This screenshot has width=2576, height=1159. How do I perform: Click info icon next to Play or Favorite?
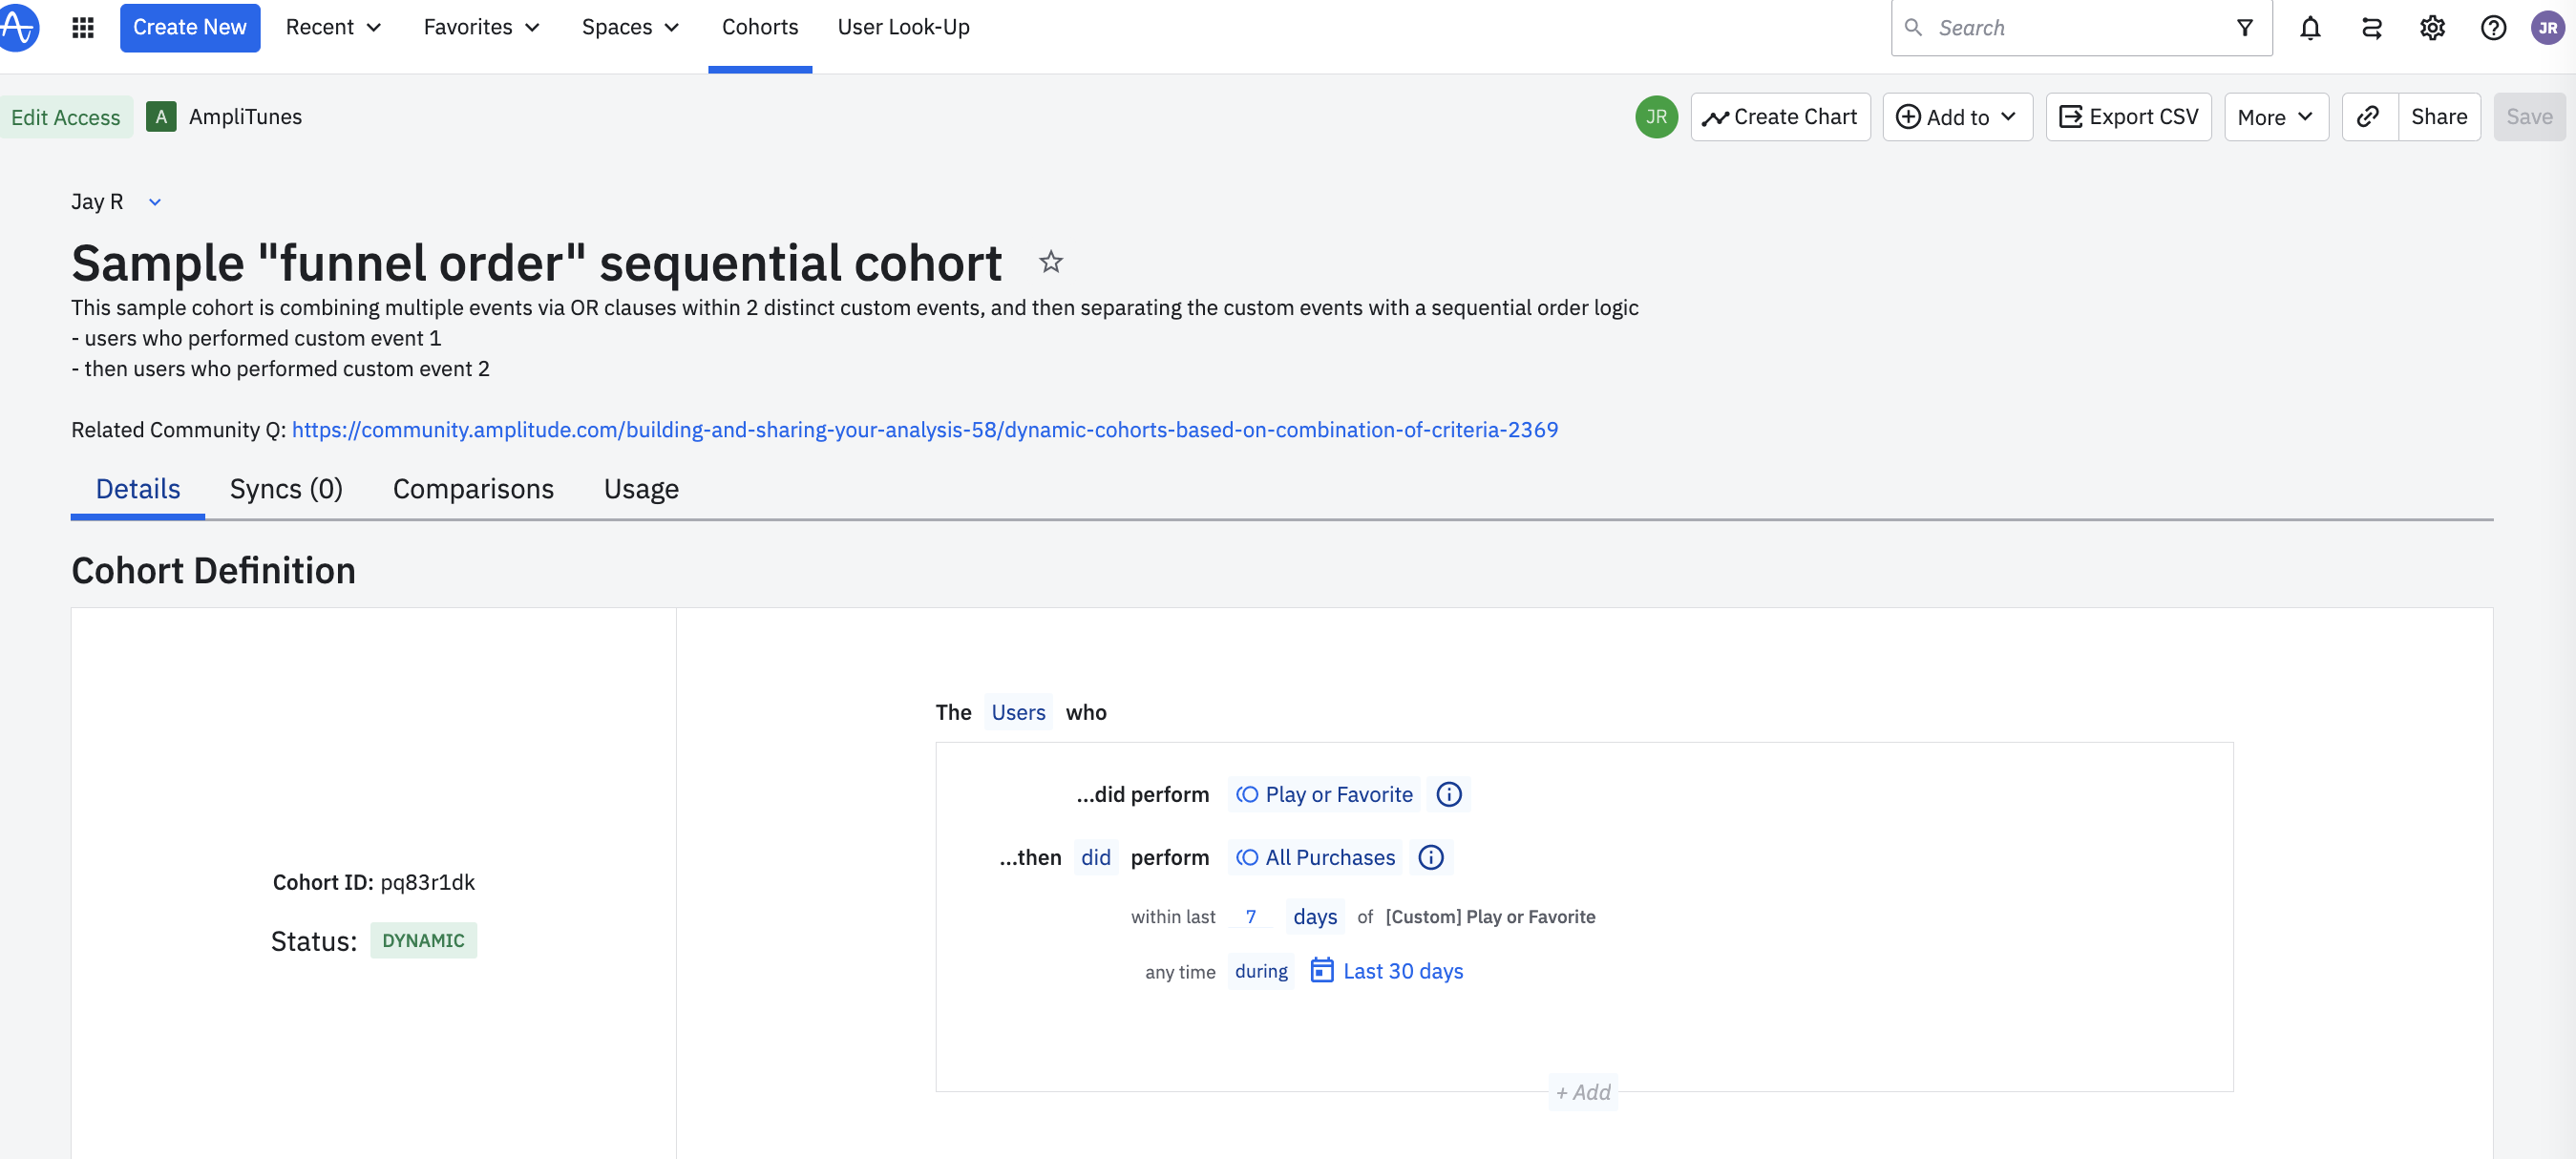point(1448,794)
